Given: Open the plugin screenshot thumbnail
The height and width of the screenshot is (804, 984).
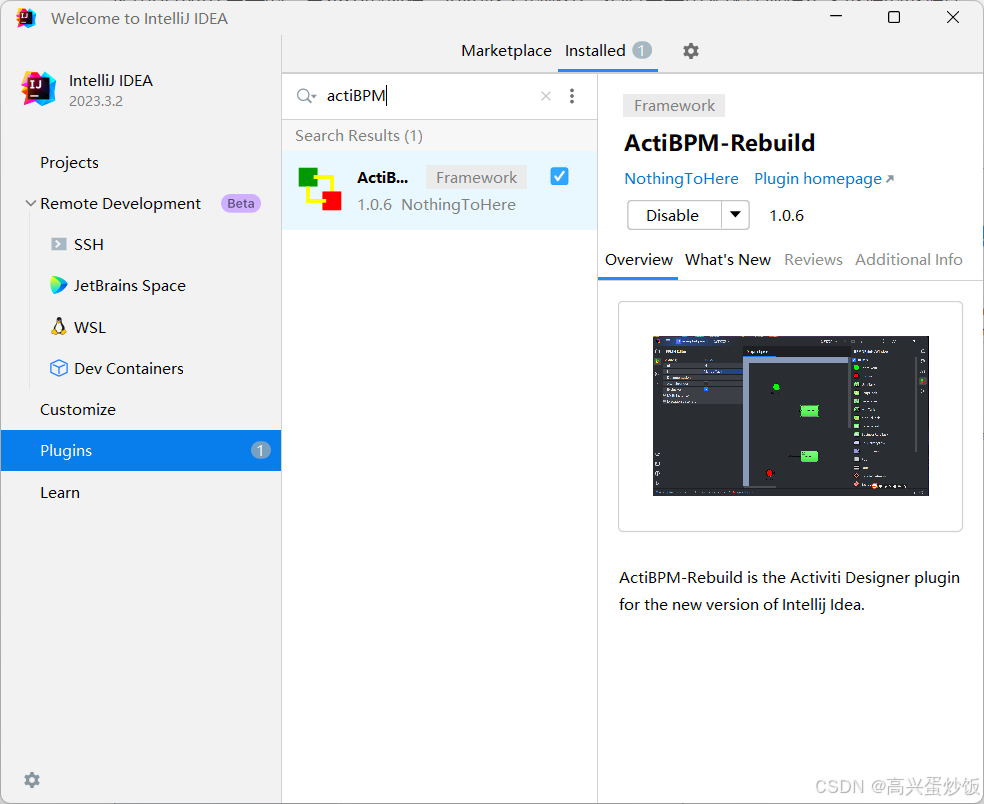Looking at the screenshot, I should pyautogui.click(x=790, y=416).
